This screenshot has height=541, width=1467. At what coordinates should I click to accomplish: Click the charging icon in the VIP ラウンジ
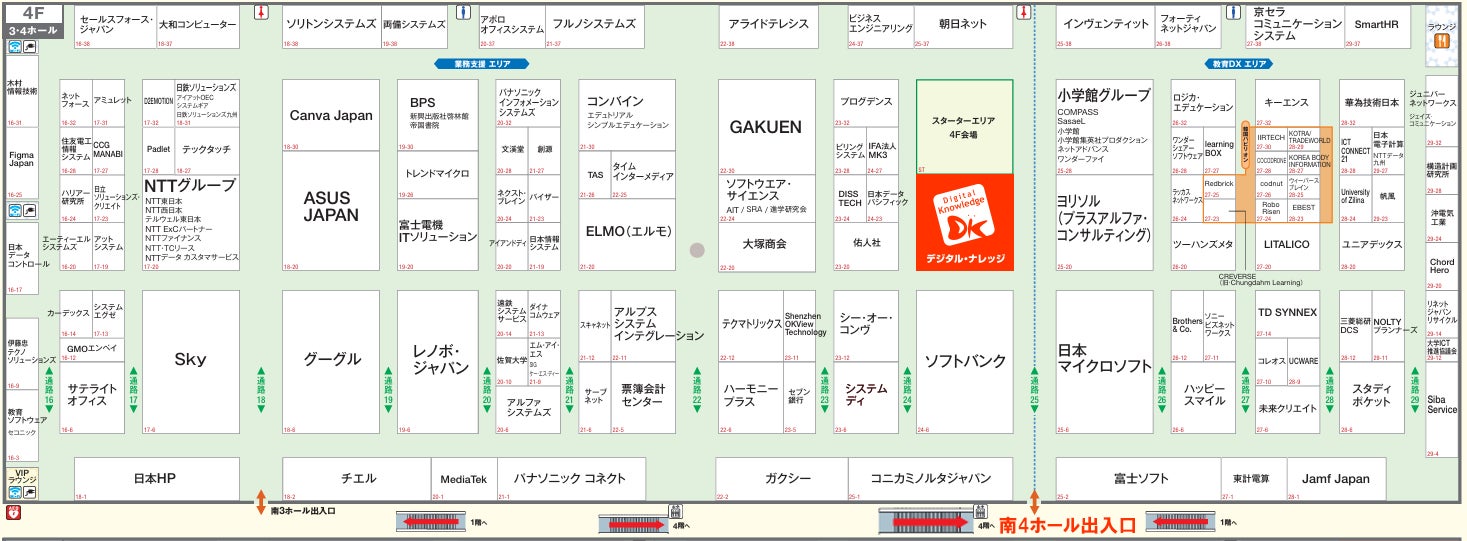30,491
